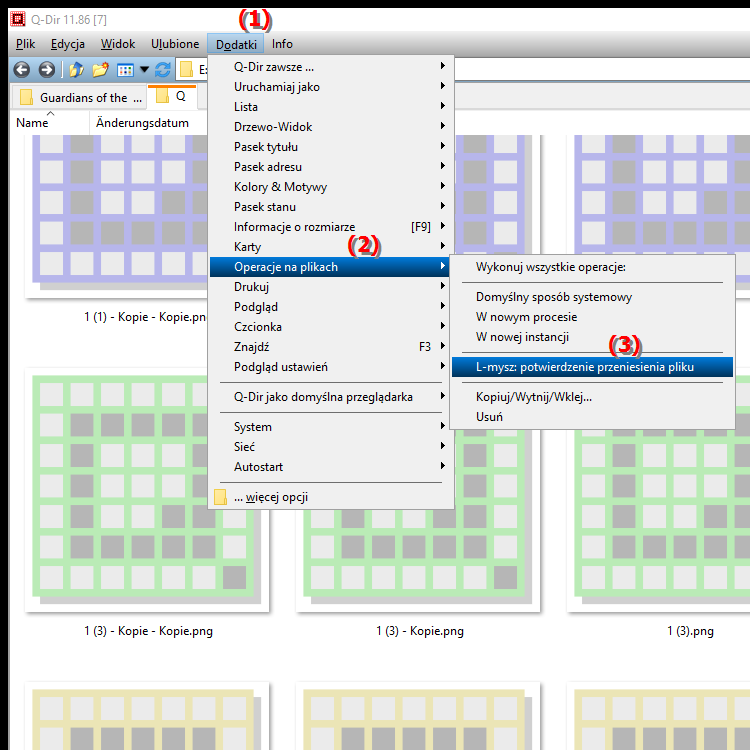Switch to the 'Guardians of the ...' tab
This screenshot has width=750, height=750.
coord(79,98)
